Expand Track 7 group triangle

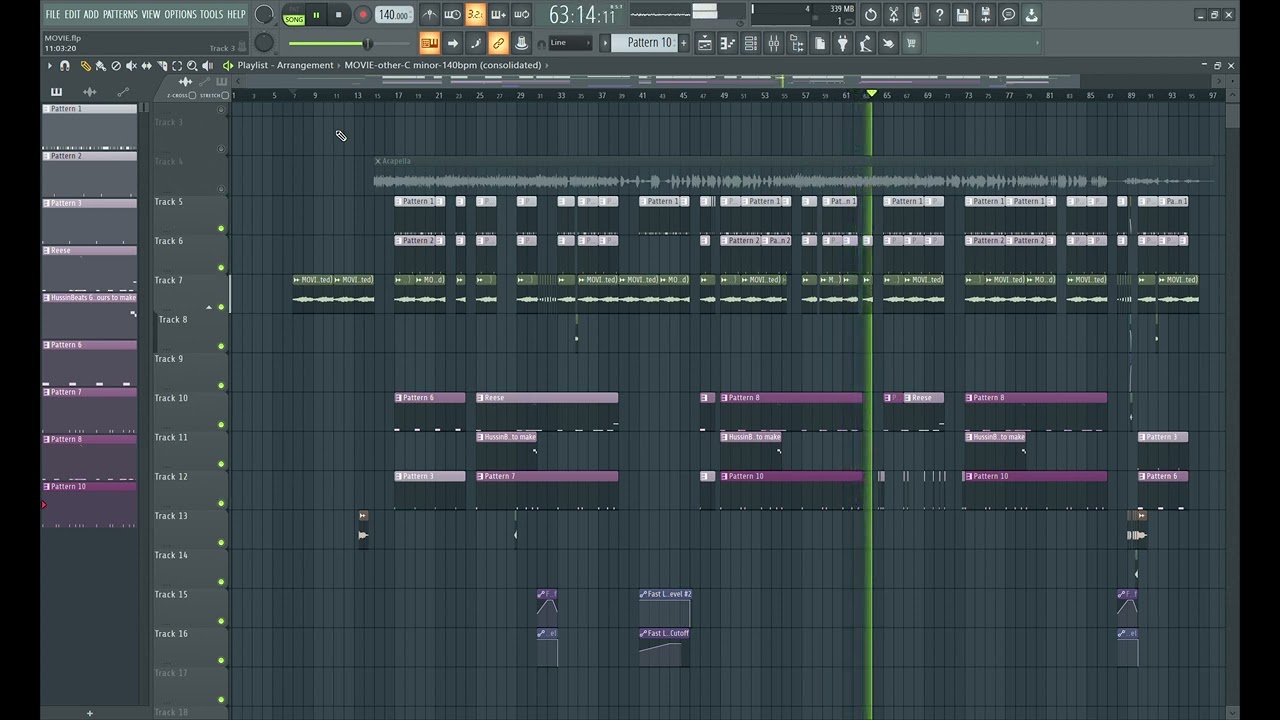(x=209, y=307)
